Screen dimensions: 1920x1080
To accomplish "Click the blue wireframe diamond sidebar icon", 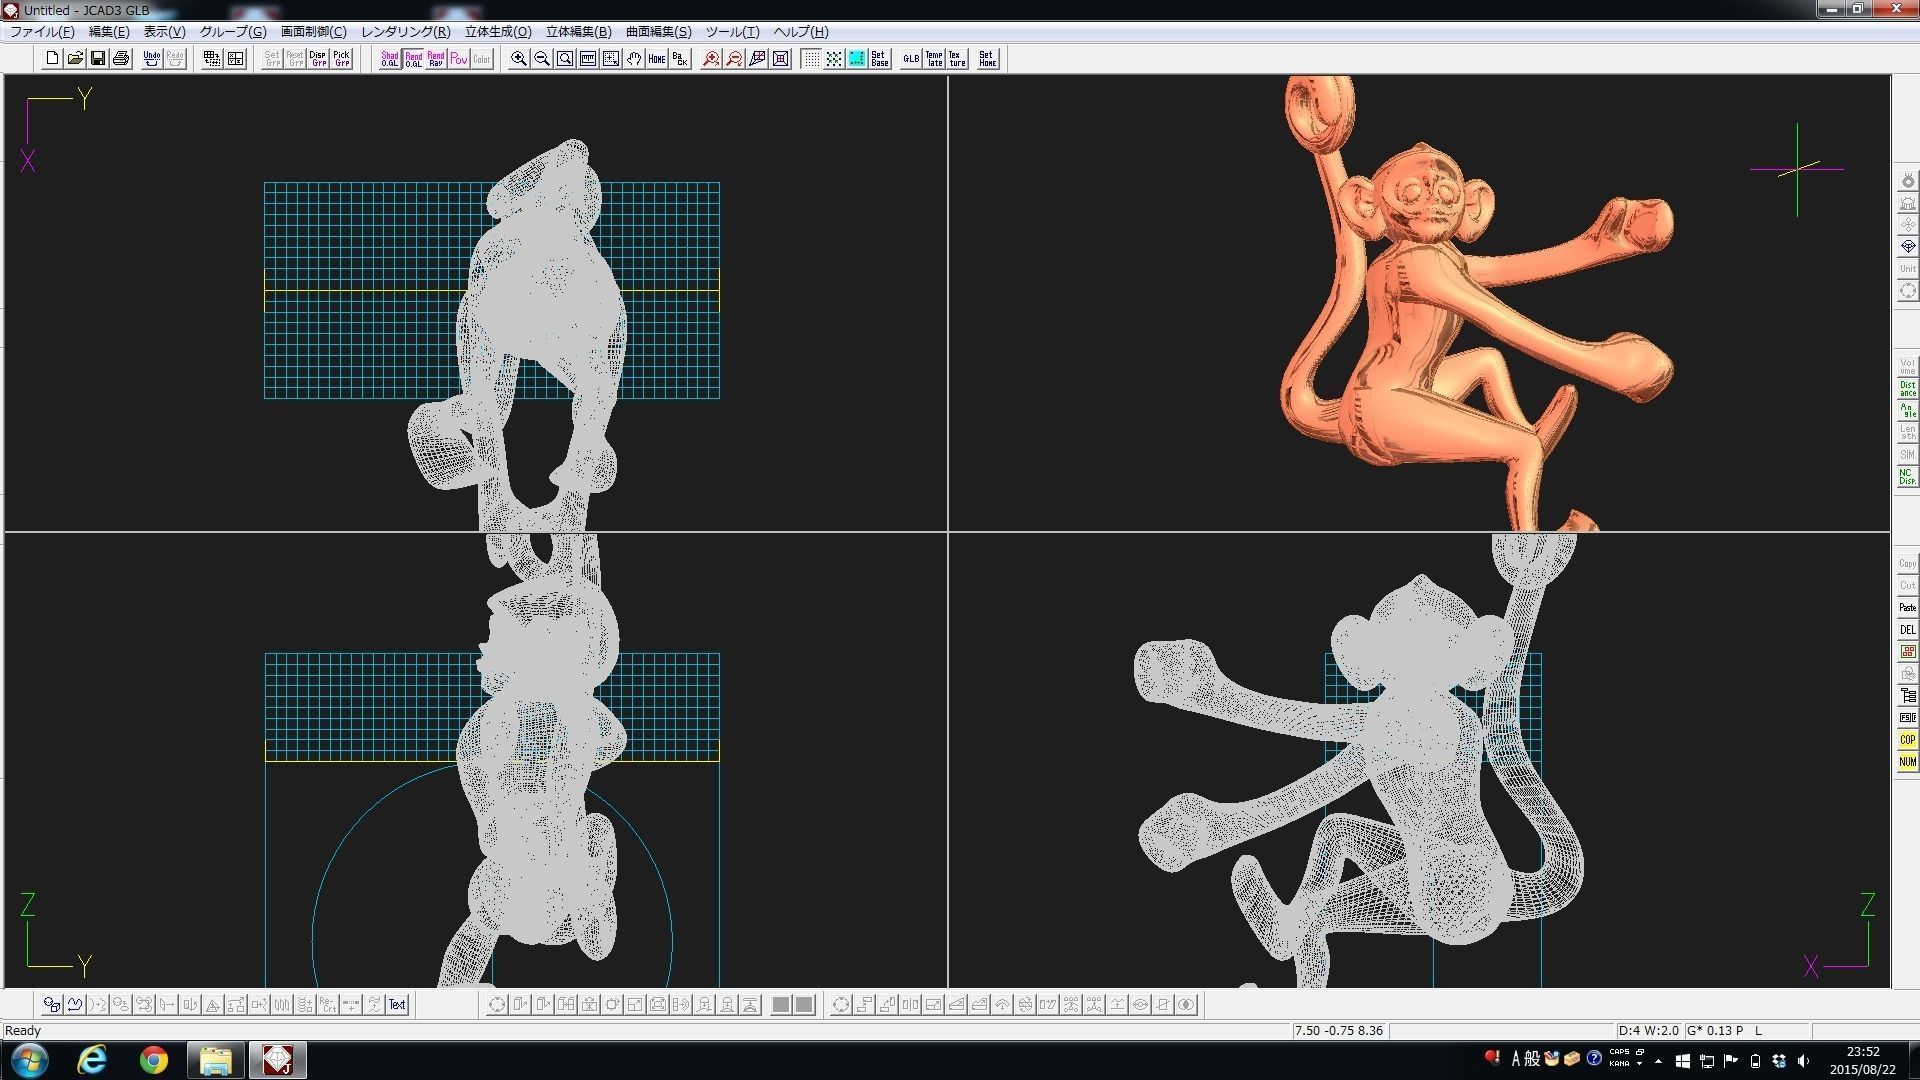I will (1908, 246).
